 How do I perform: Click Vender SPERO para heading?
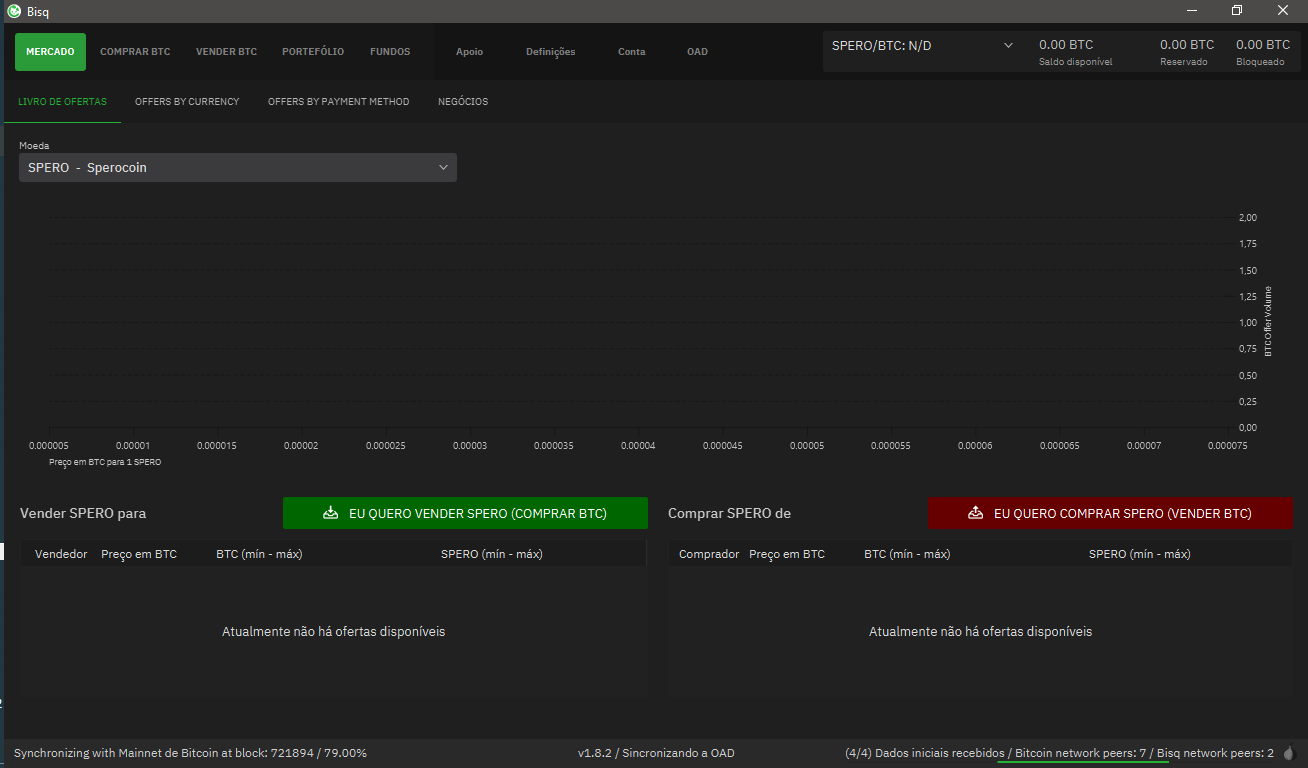pos(83,513)
